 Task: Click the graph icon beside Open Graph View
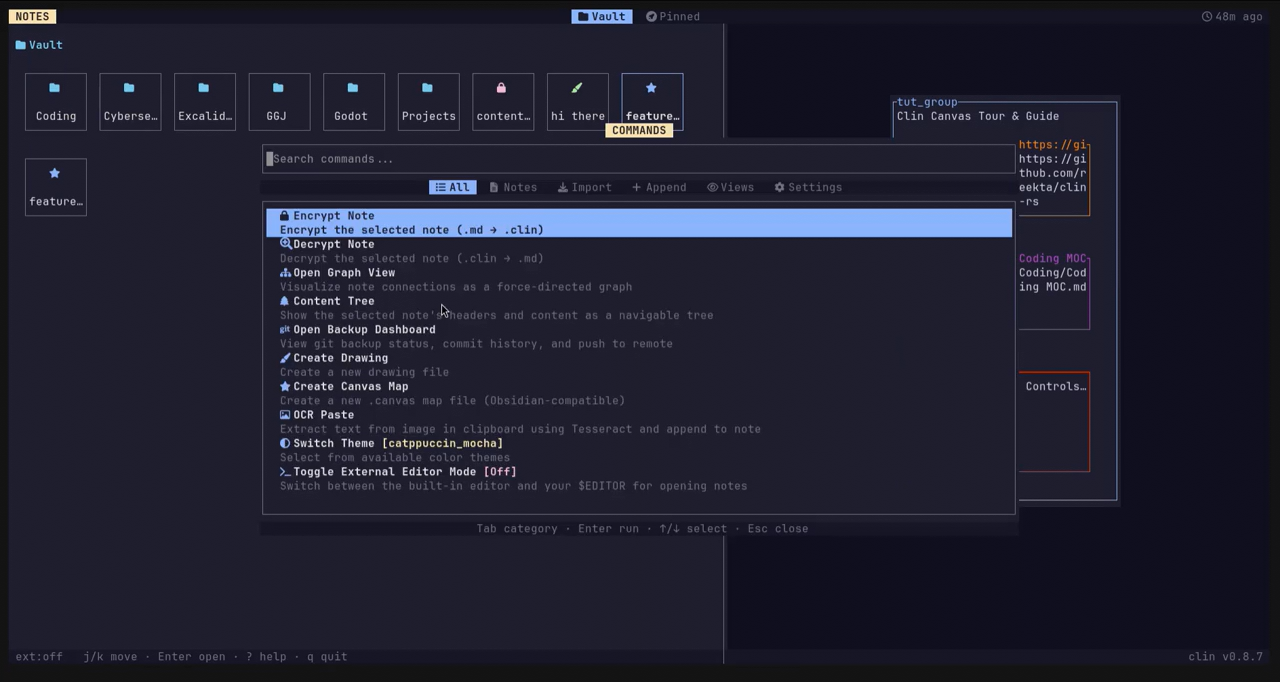point(285,273)
